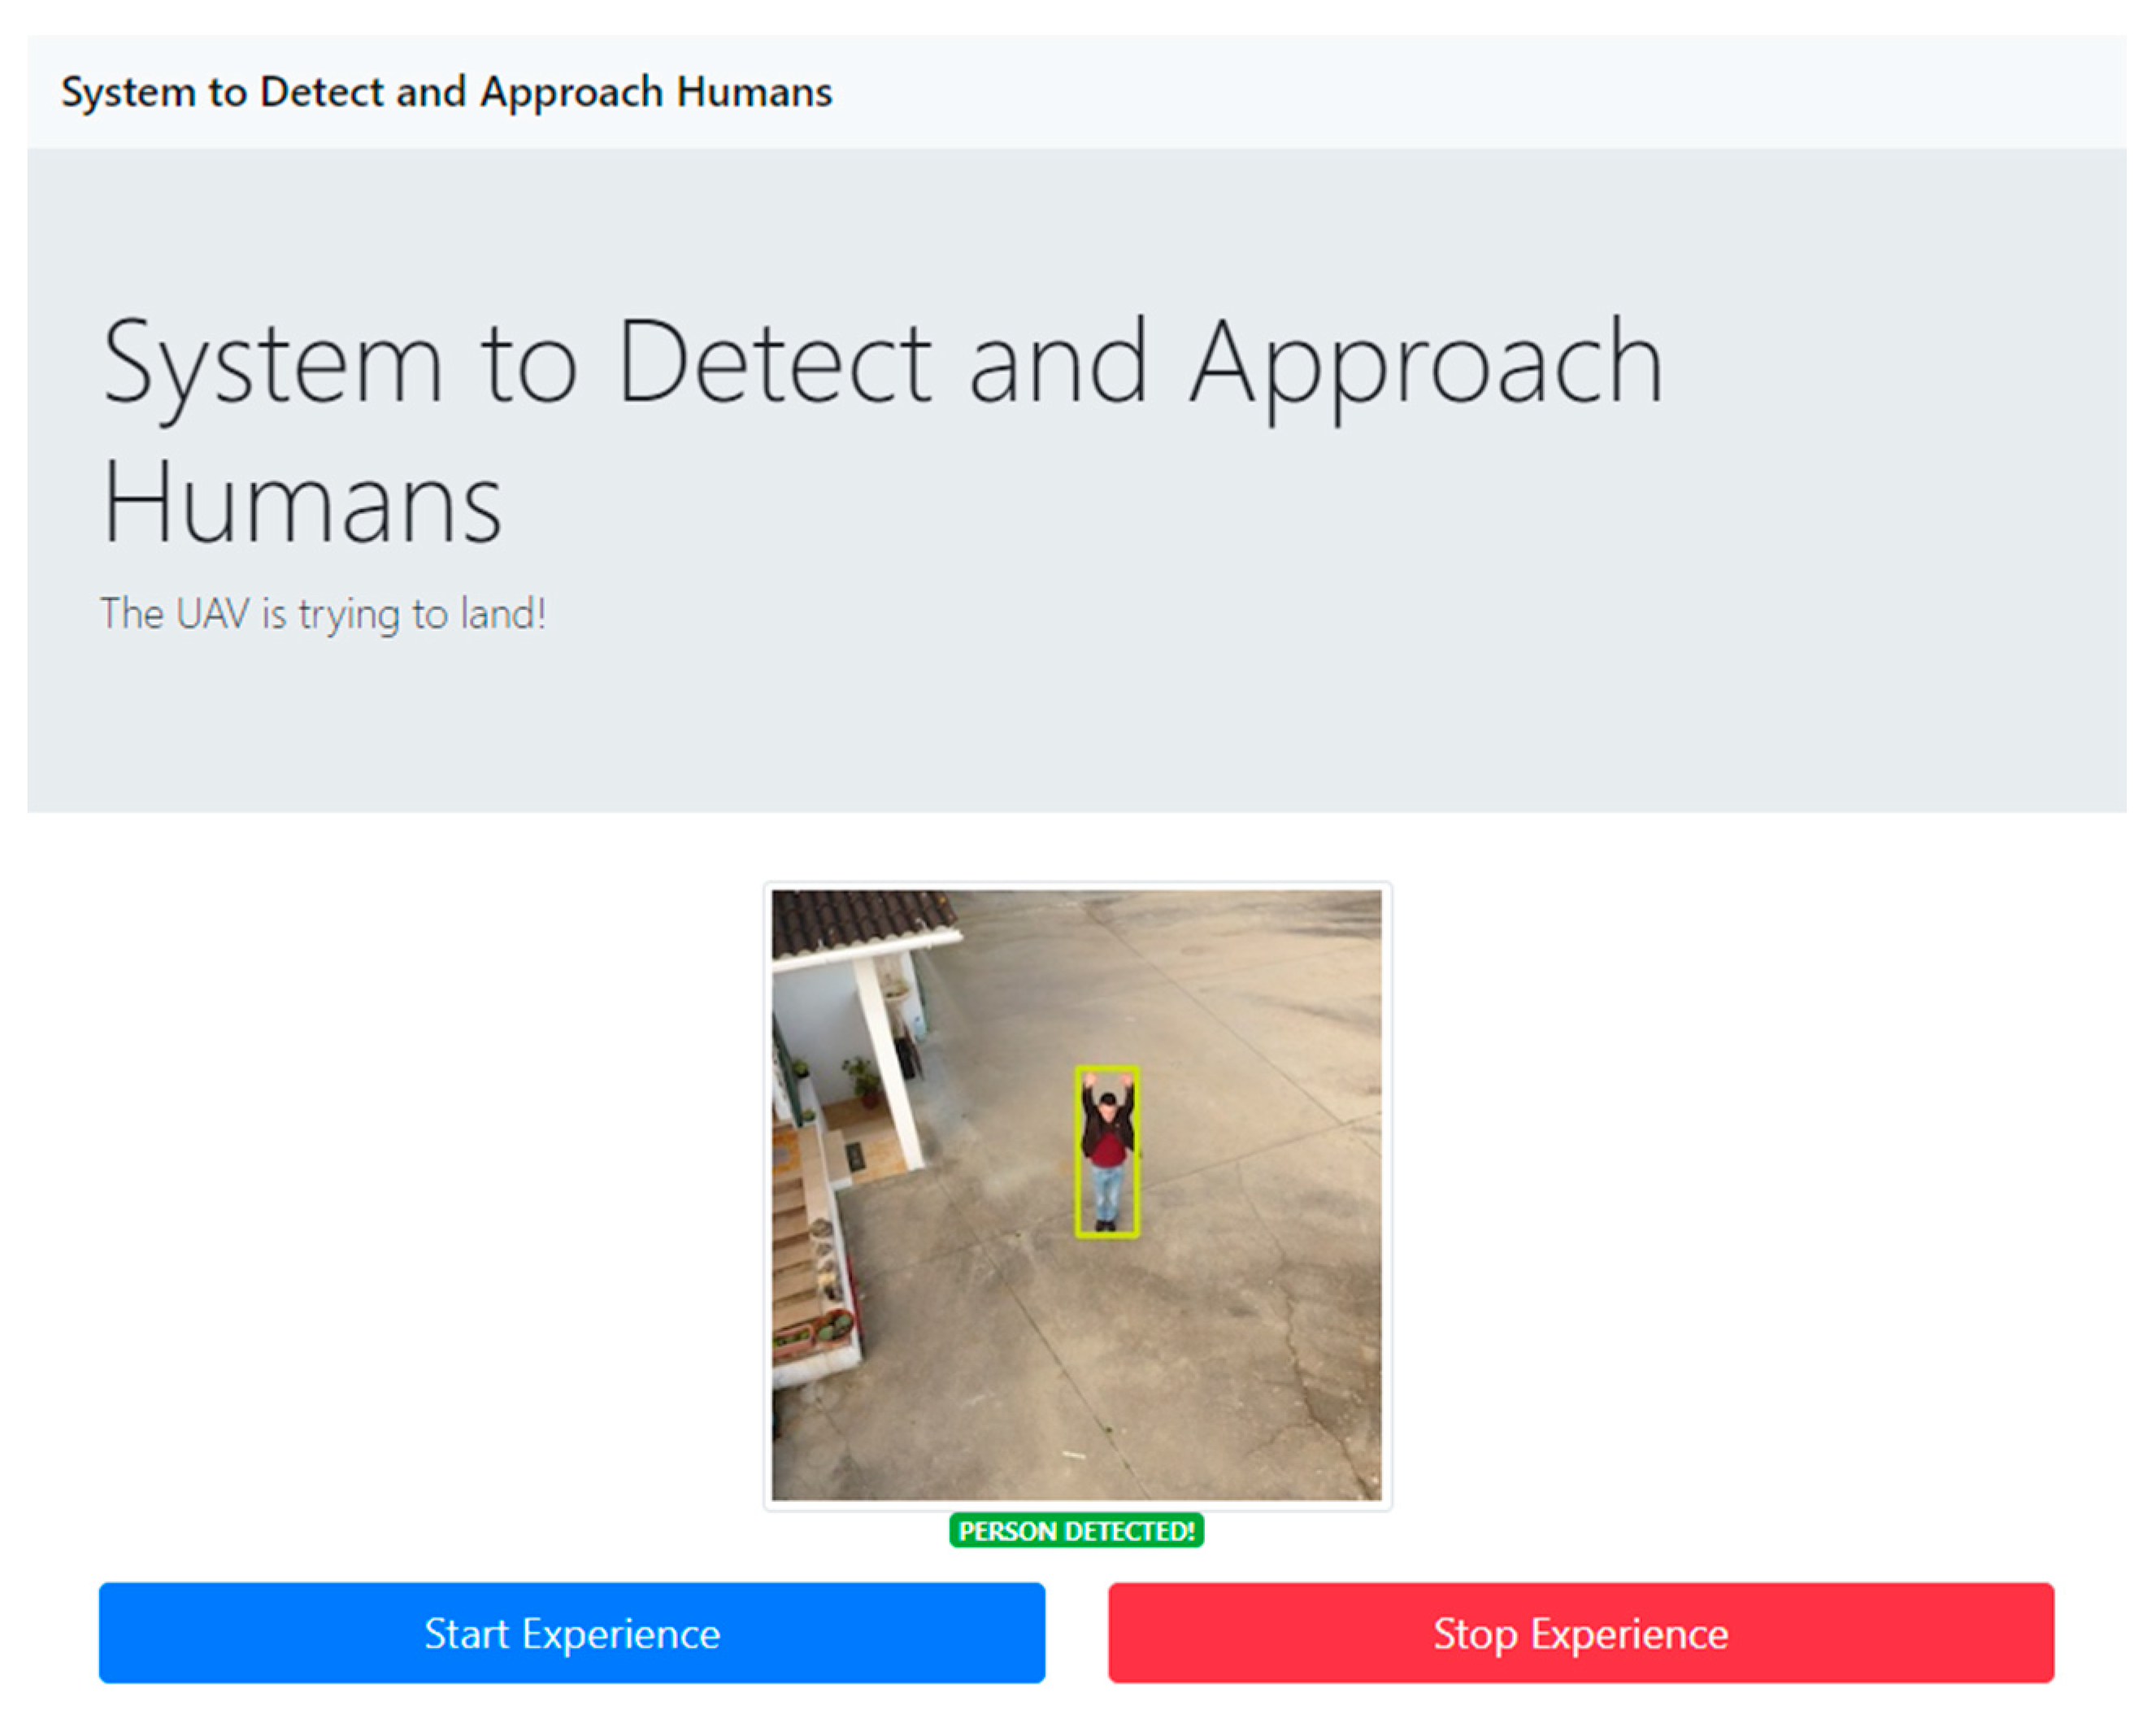The image size is (2156, 1718).
Task: Click the 'UAV is trying to land' status text
Action: coord(323,613)
